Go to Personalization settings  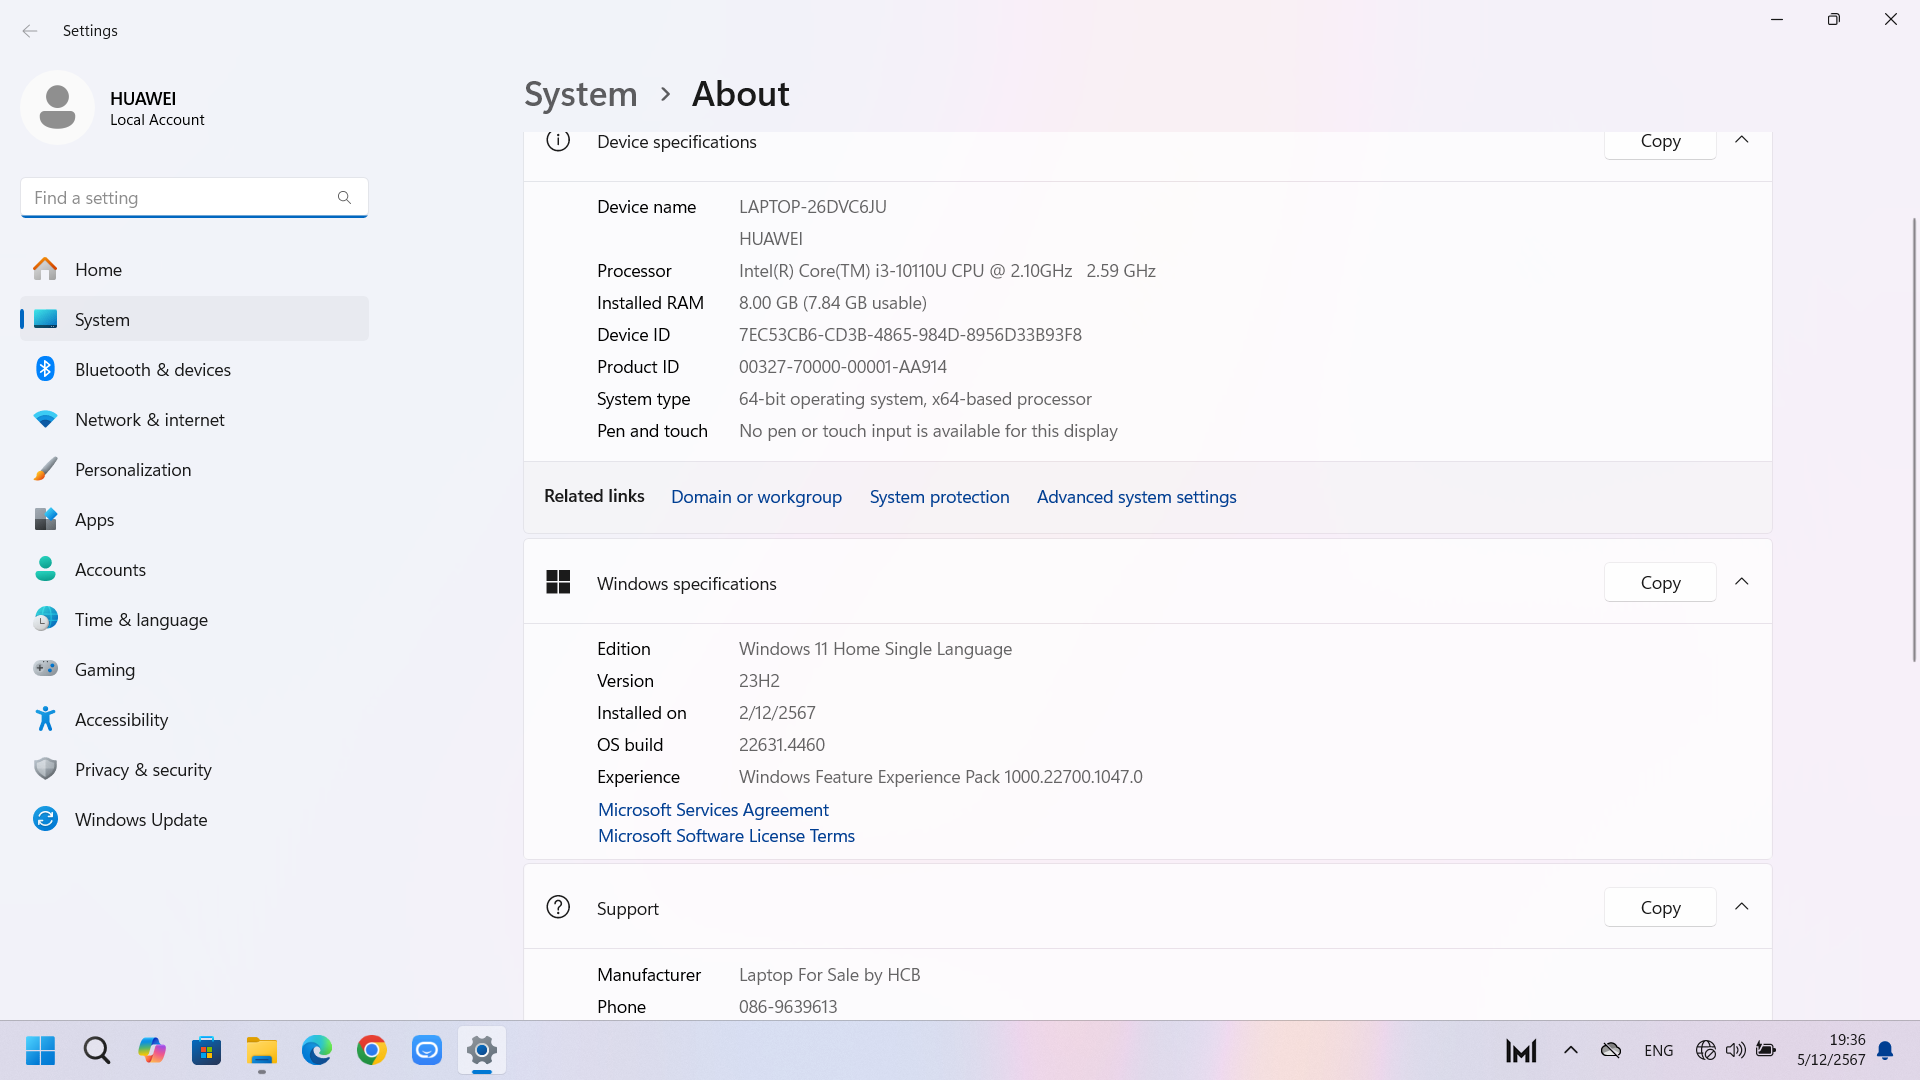coord(194,469)
